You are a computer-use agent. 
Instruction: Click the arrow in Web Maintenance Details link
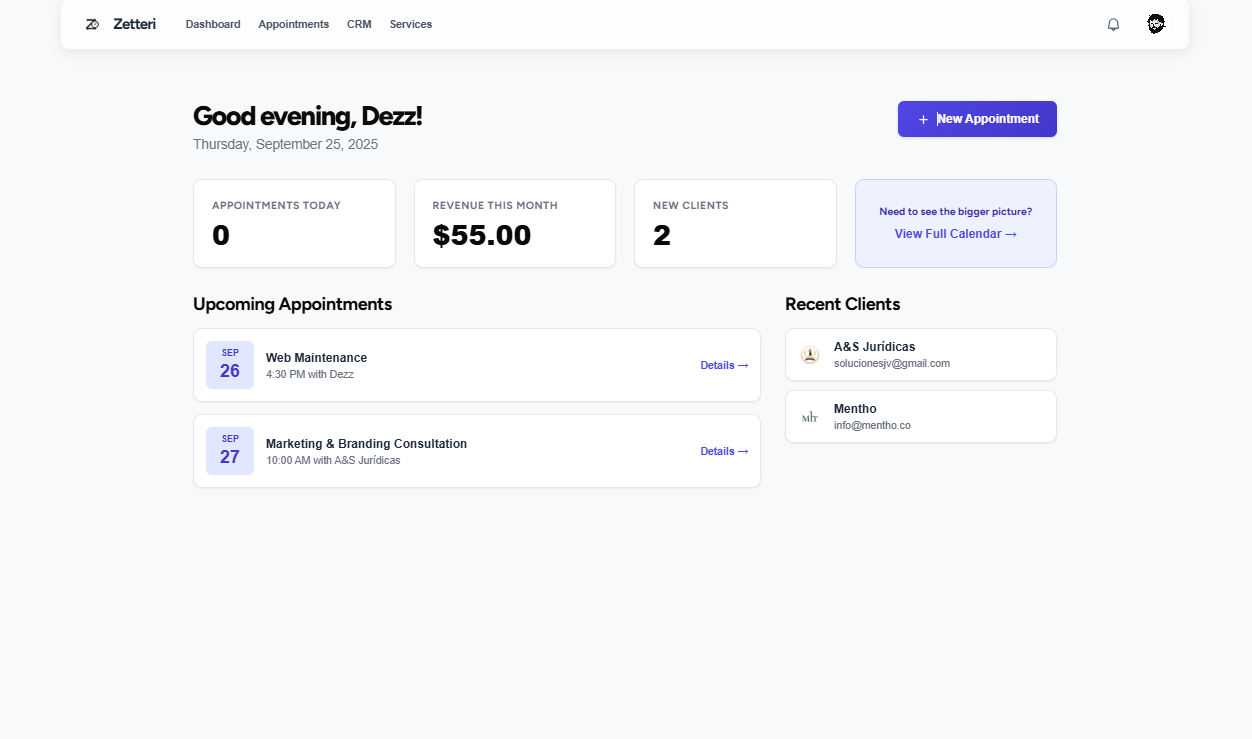(743, 365)
